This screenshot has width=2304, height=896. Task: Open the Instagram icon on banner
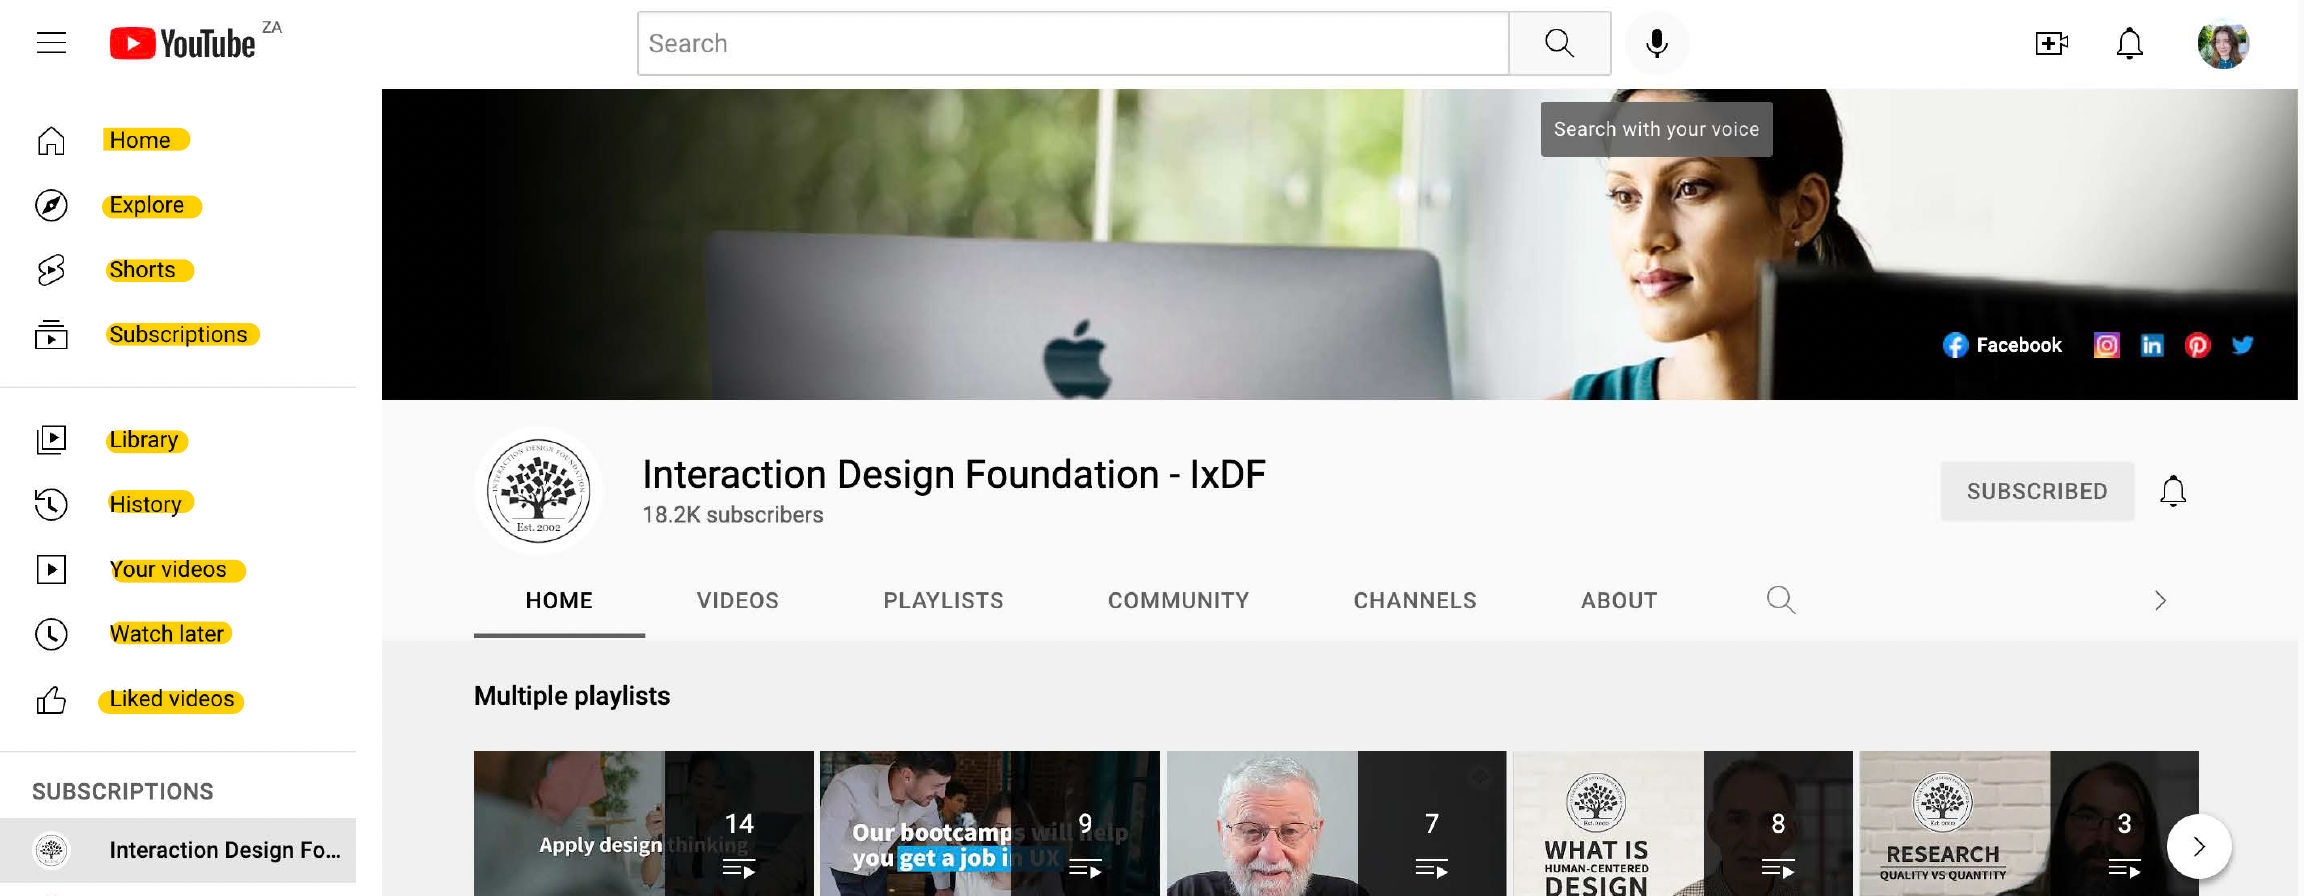(x=2106, y=345)
